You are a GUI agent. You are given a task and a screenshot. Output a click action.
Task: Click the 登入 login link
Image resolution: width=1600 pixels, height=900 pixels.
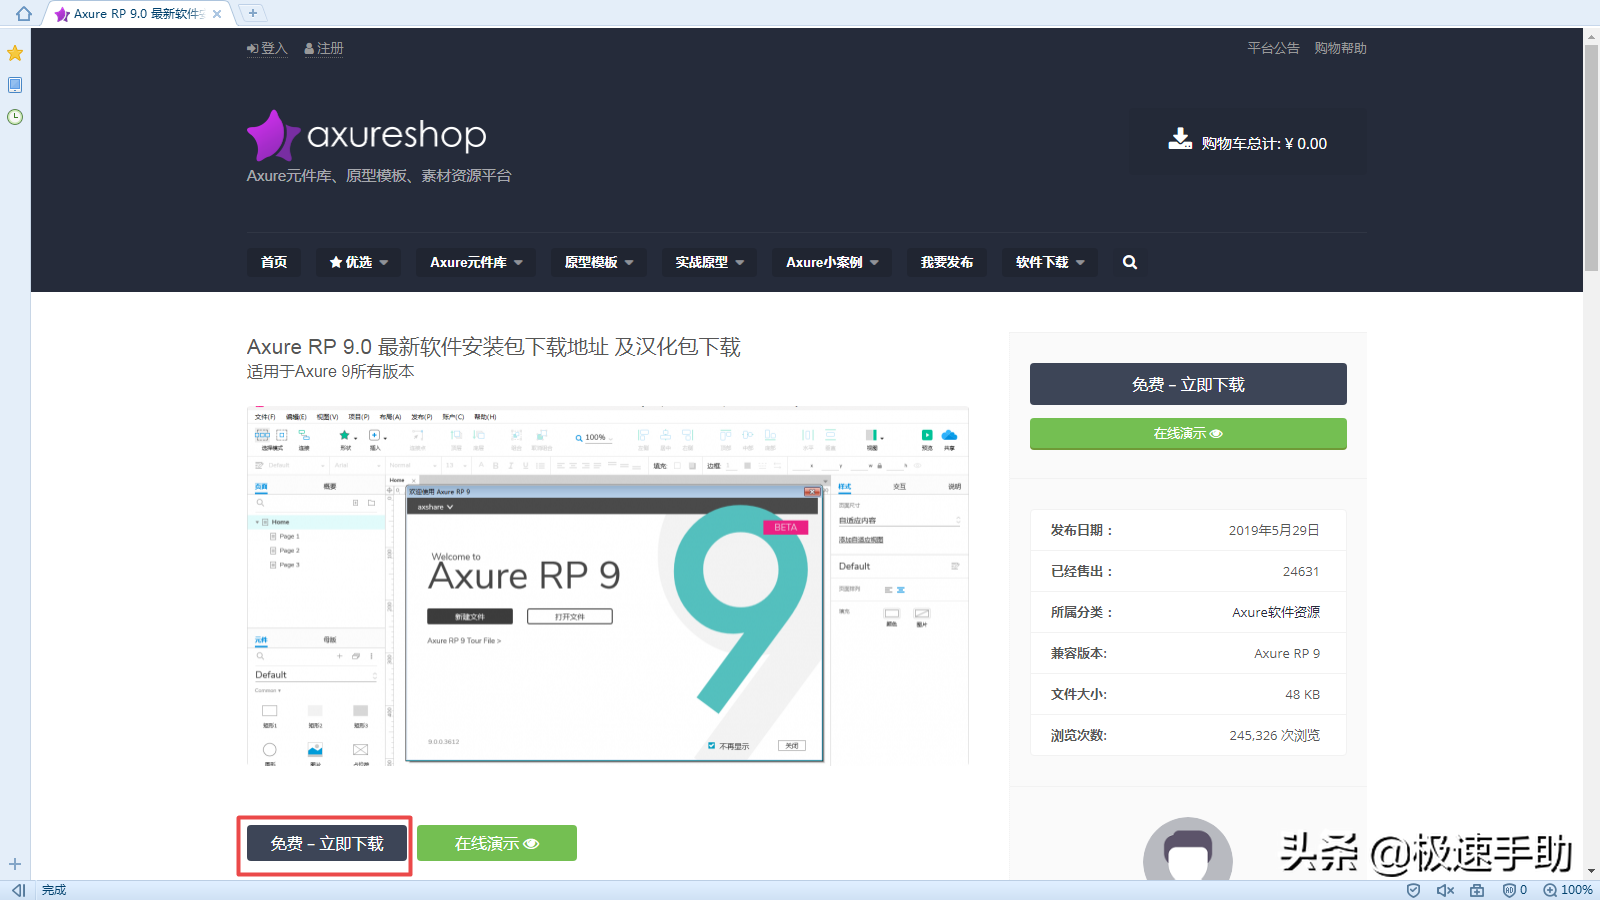(x=267, y=48)
